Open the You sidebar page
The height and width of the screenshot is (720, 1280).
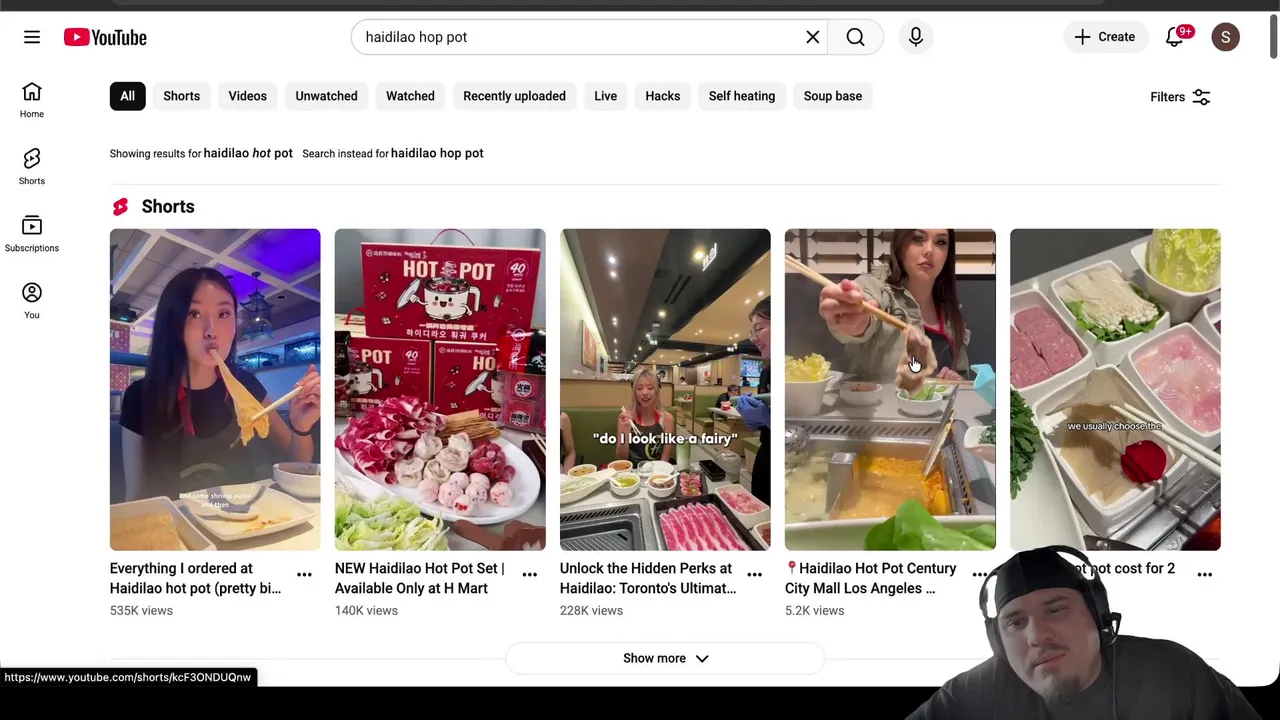[x=32, y=301]
